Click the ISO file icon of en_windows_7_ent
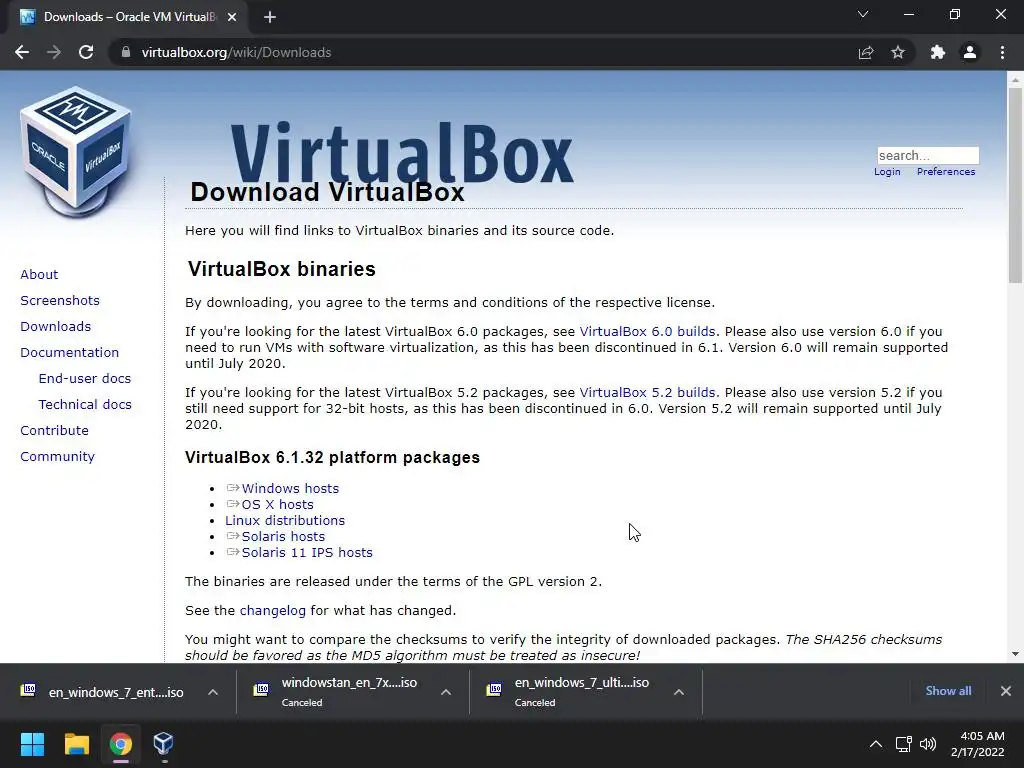The image size is (1024, 768). point(28,690)
